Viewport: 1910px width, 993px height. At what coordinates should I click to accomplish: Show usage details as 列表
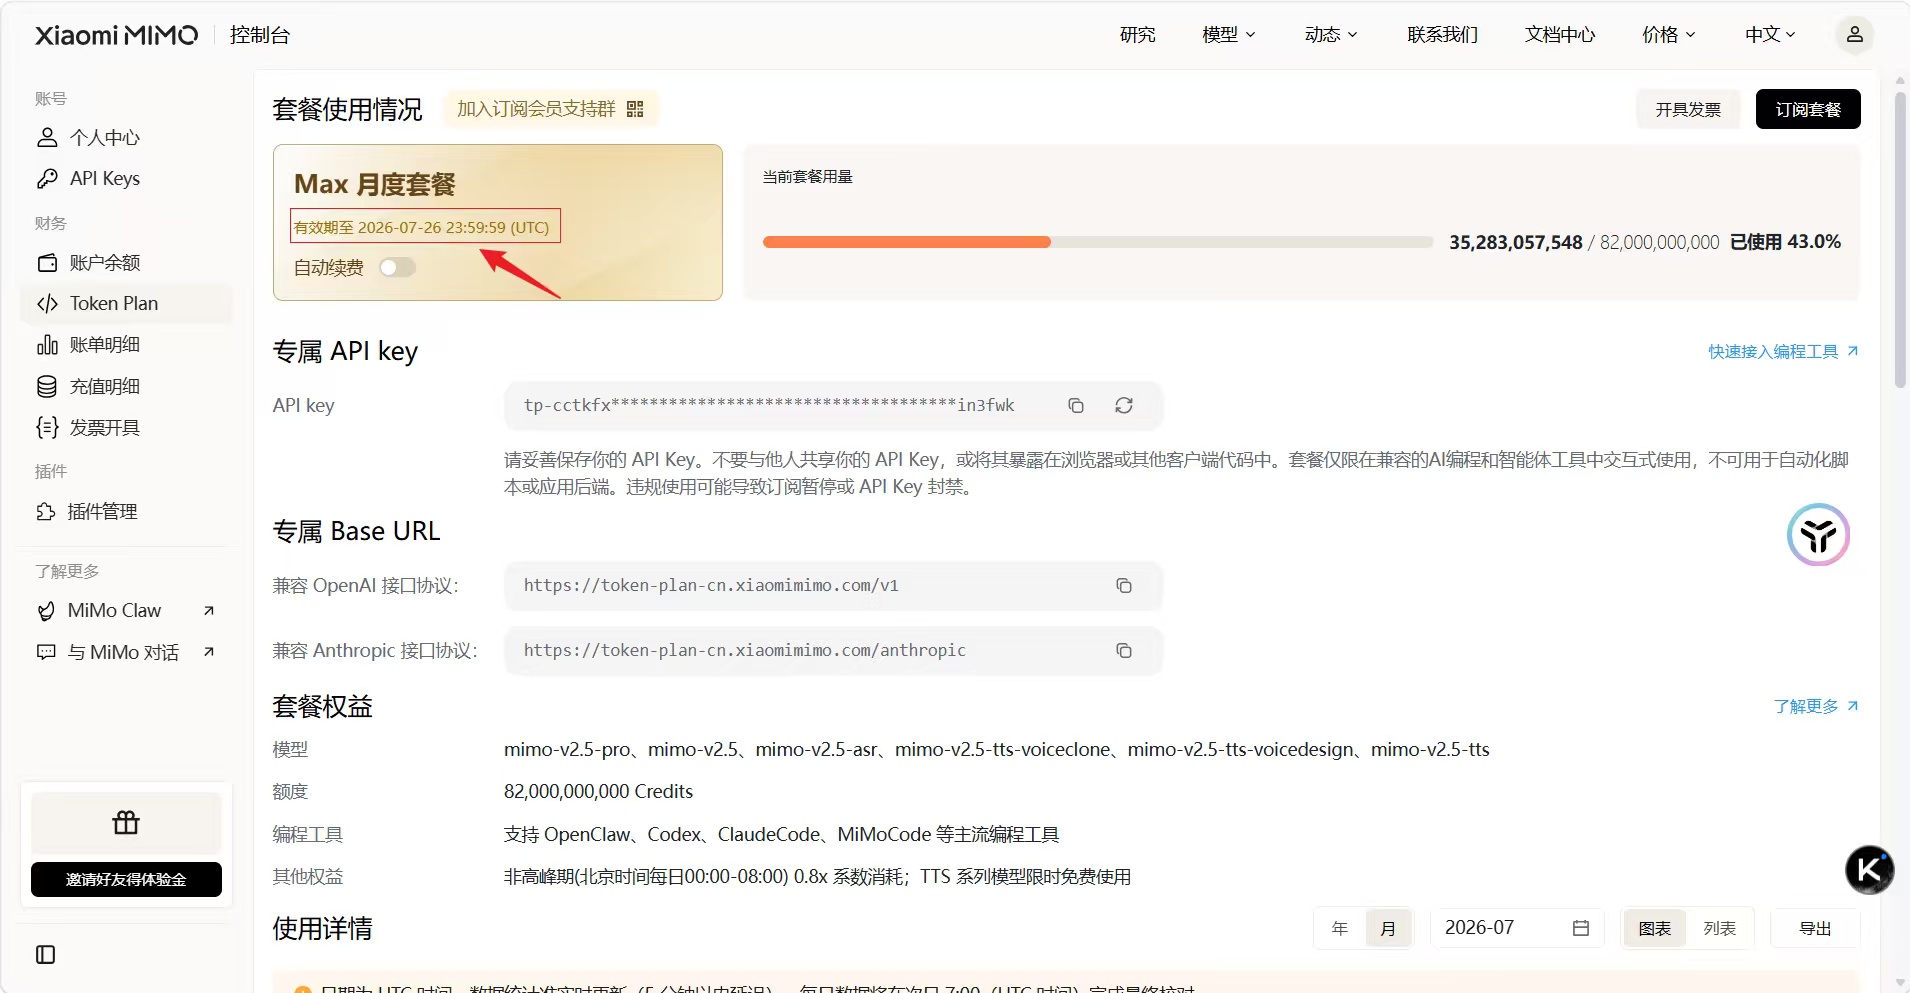tap(1719, 928)
